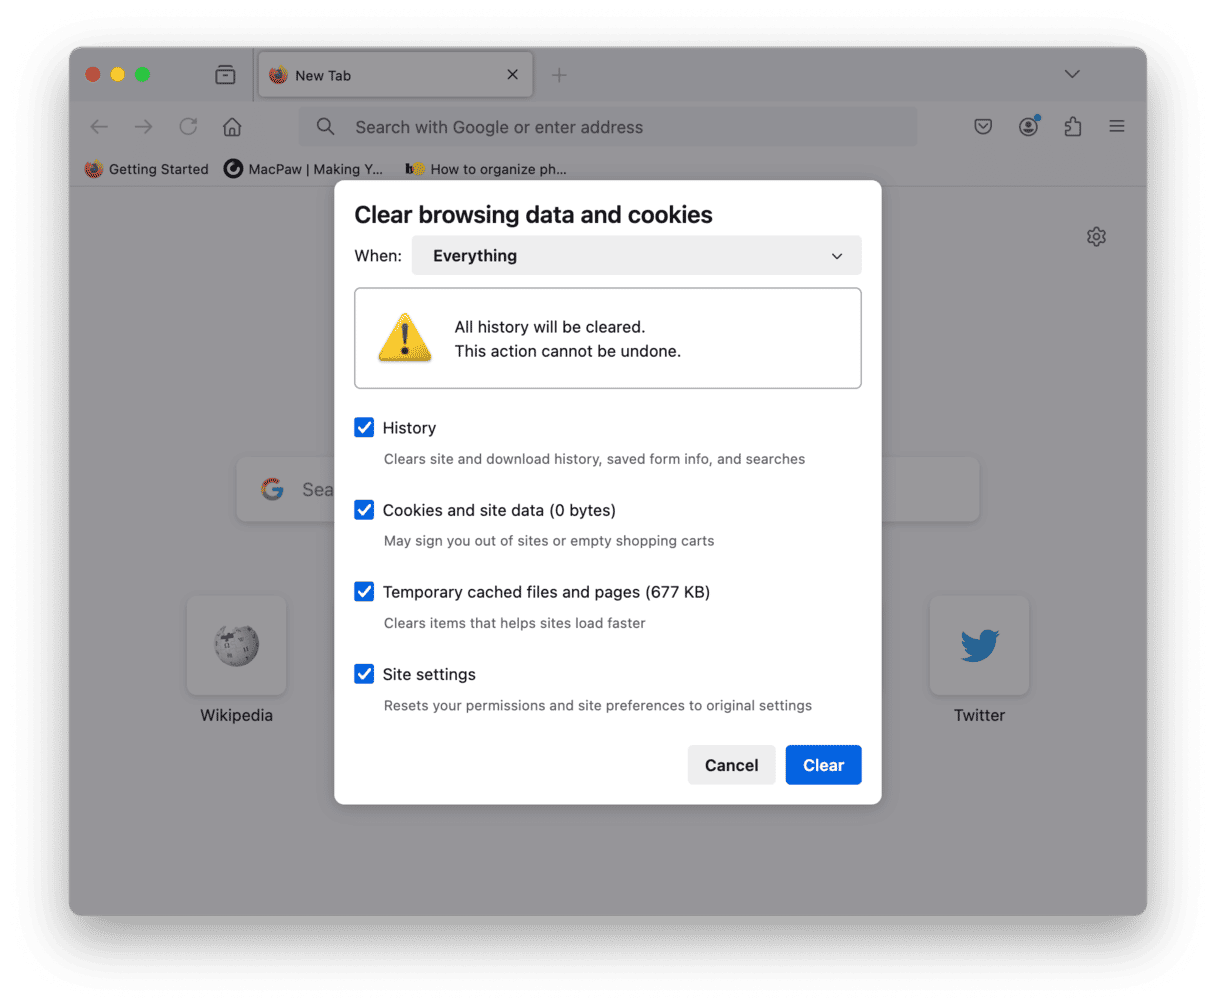Open the hamburger application menu

pos(1117,127)
